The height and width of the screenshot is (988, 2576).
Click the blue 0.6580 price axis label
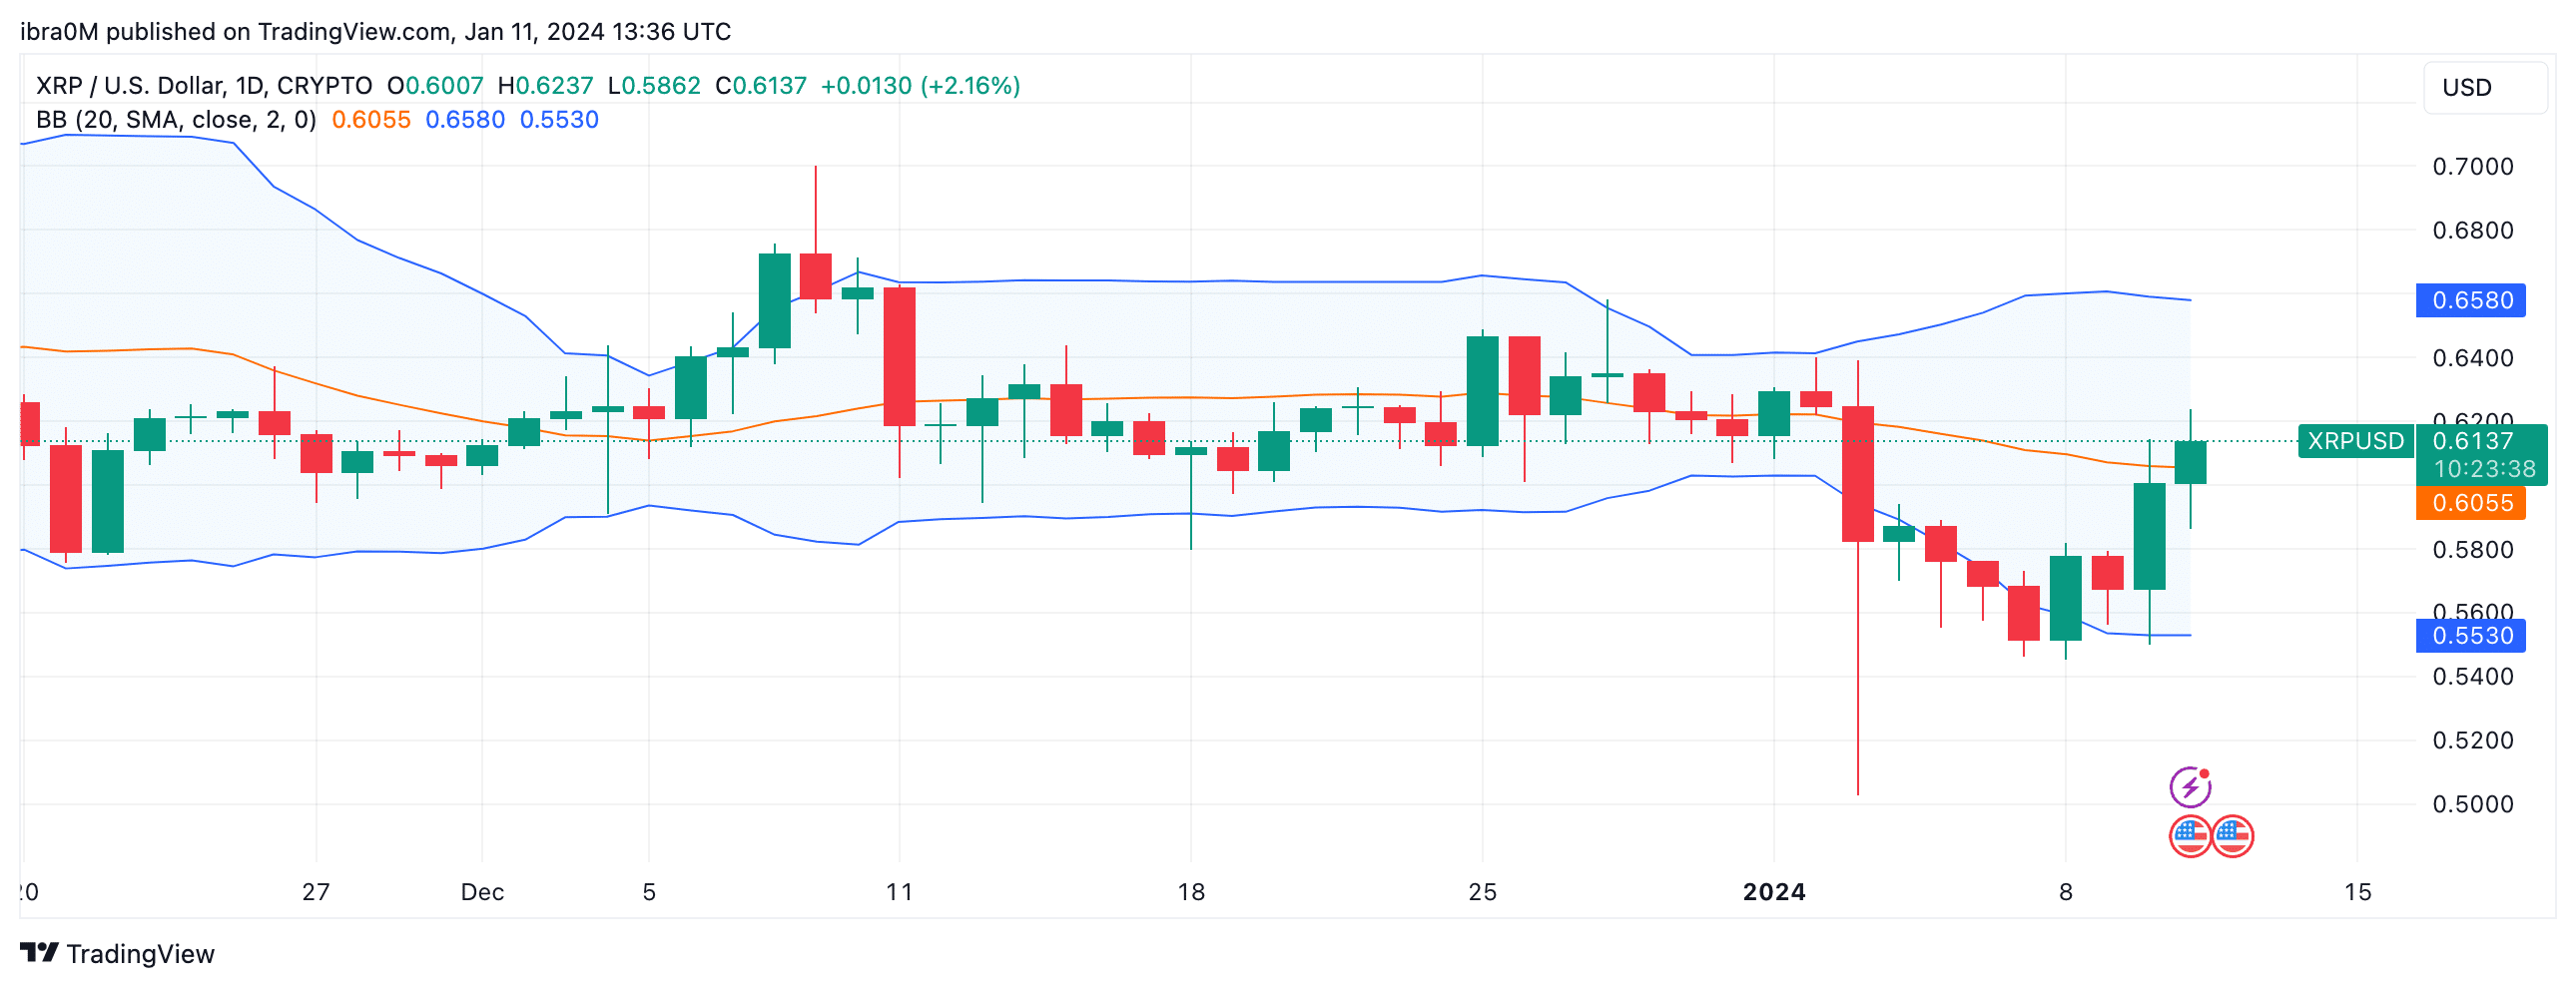click(2470, 300)
